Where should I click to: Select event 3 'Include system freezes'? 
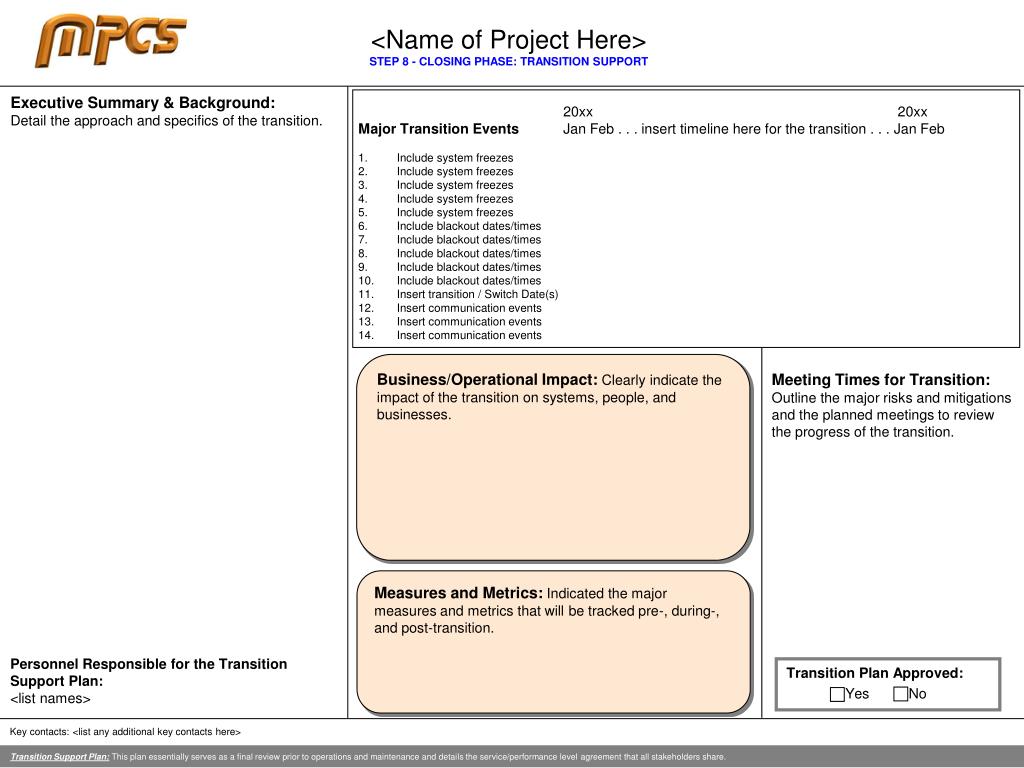pos(455,185)
